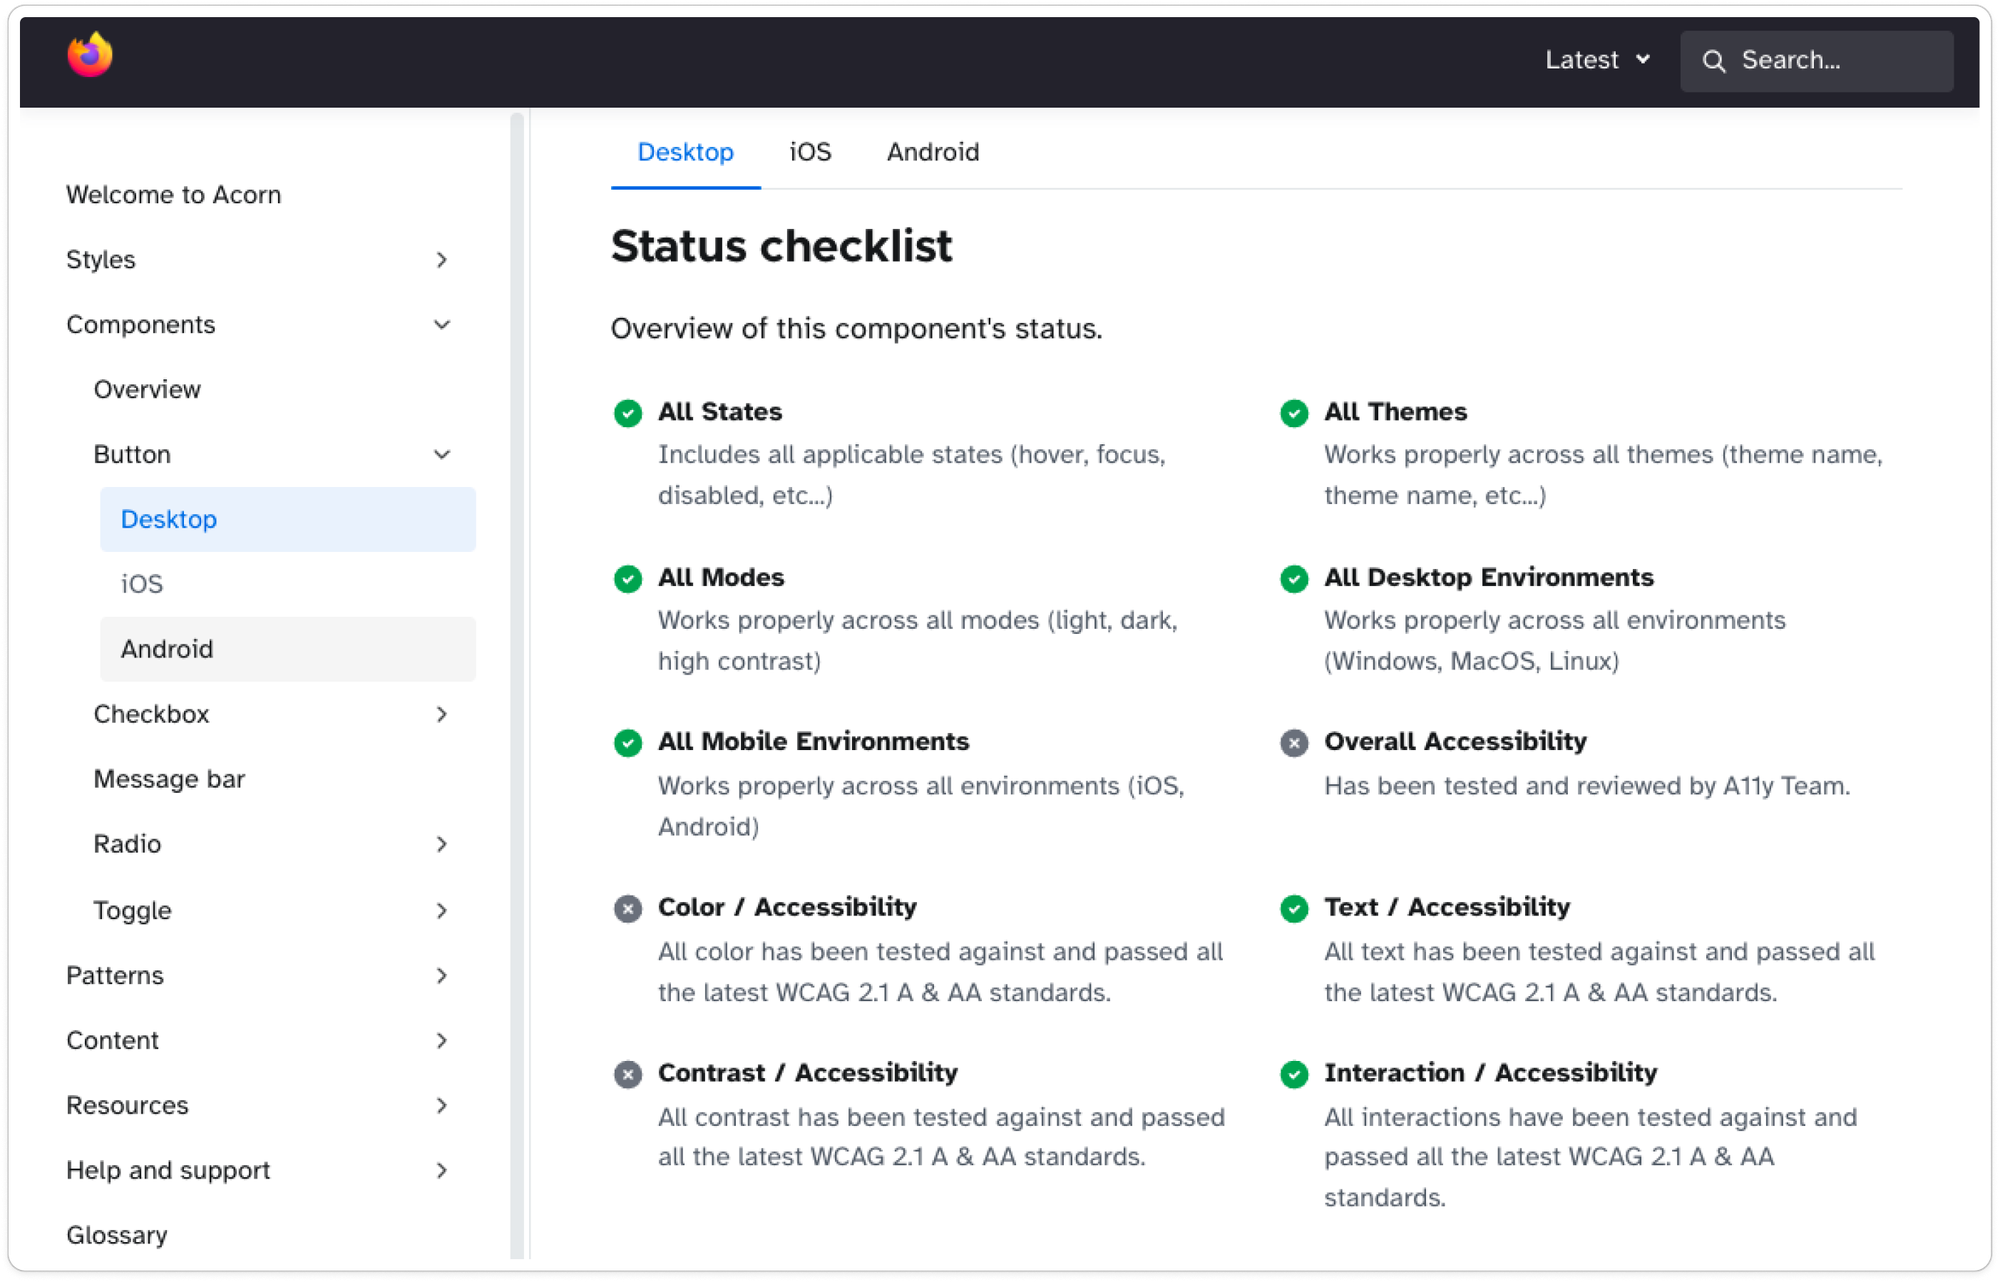Collapse the Components section chevron
The width and height of the screenshot is (2000, 1282).
pos(441,325)
